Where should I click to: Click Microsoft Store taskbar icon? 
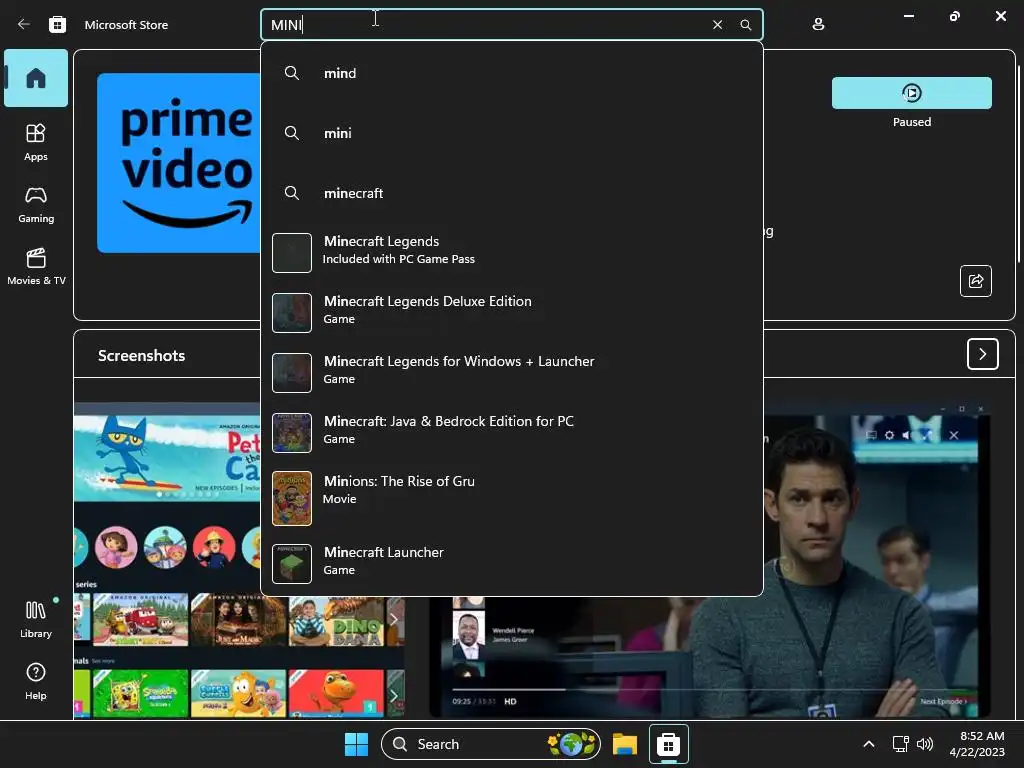[668, 744]
